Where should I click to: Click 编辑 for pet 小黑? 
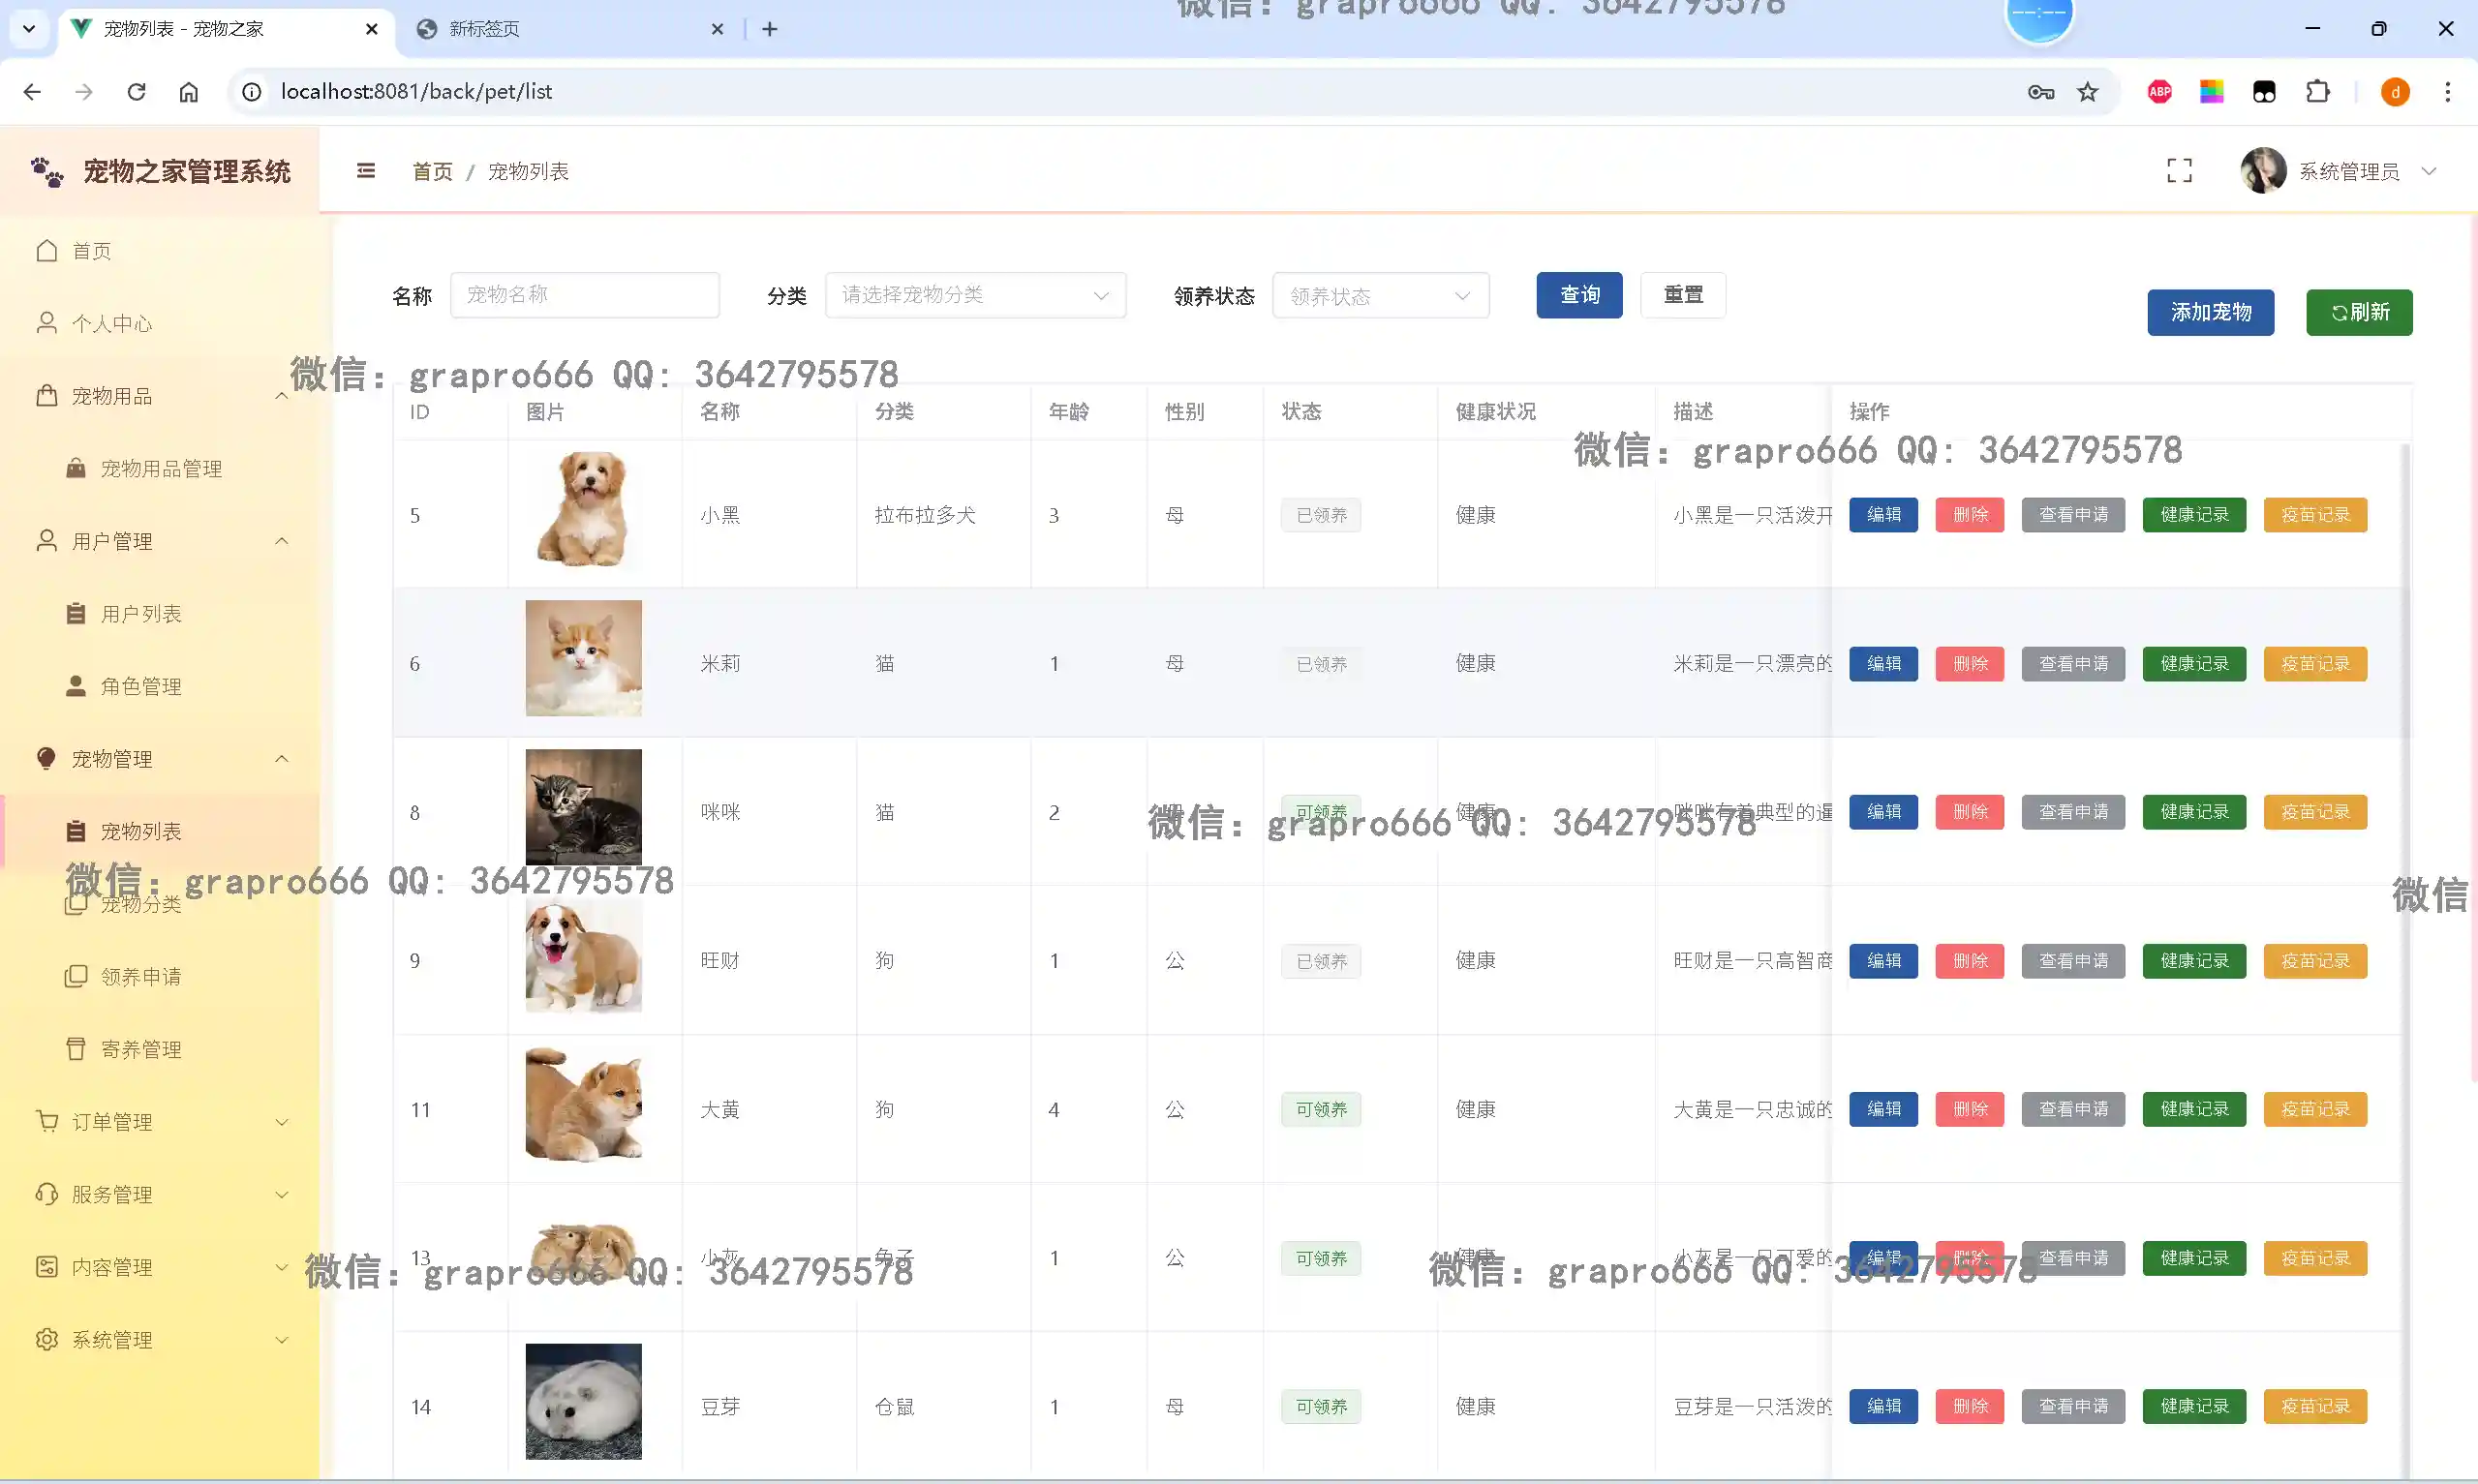pos(1883,515)
